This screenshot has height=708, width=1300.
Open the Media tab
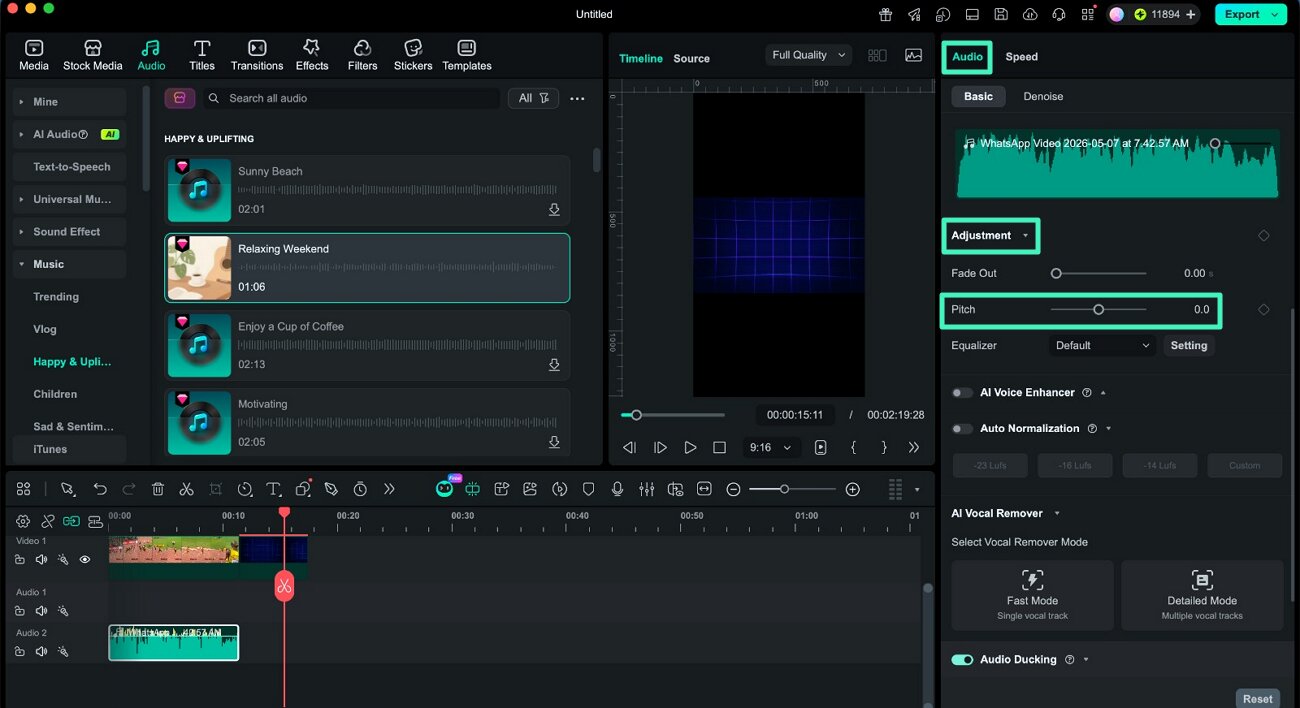click(34, 55)
